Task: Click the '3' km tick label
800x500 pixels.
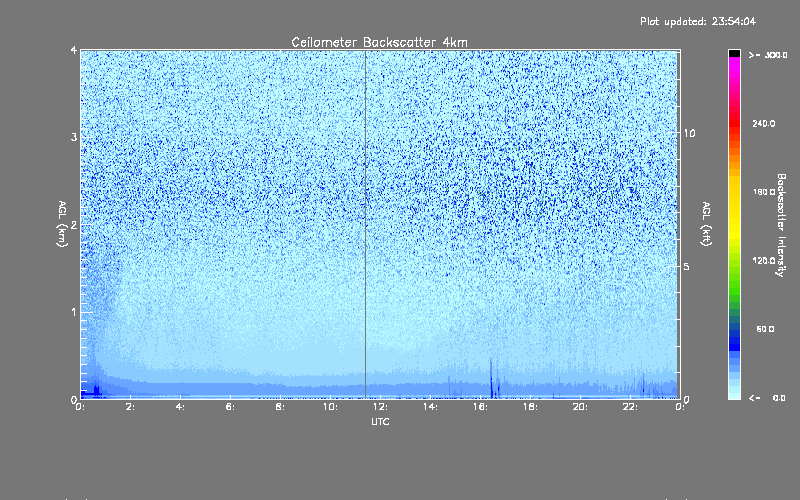Action: pos(74,137)
